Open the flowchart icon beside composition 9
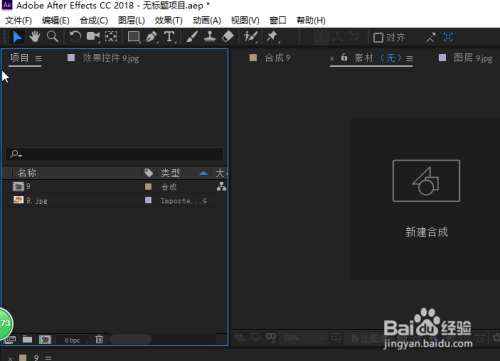This screenshot has width=500, height=361. (x=221, y=187)
